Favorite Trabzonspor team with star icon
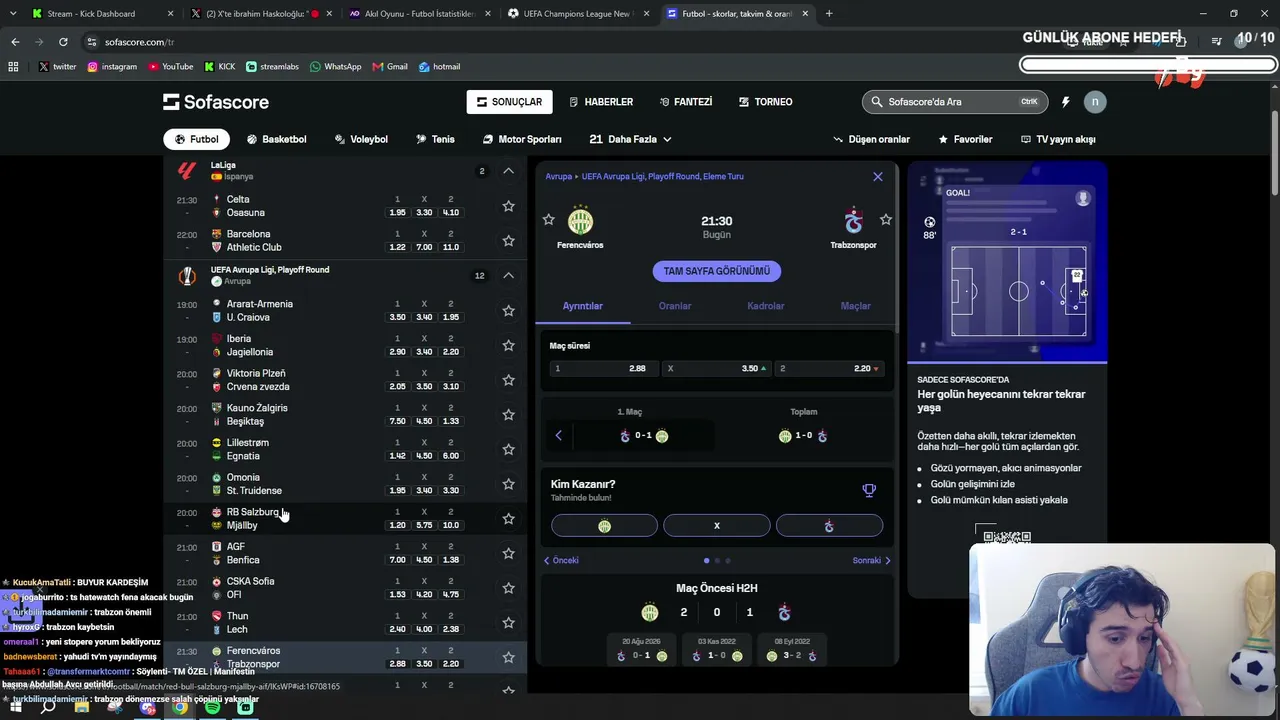The image size is (1280, 720). tap(885, 220)
